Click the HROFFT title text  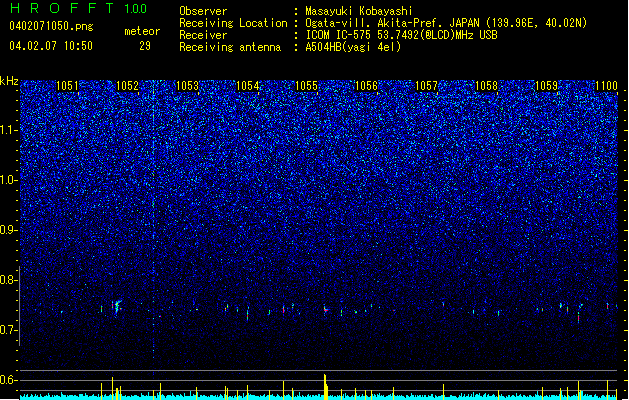(x=62, y=8)
